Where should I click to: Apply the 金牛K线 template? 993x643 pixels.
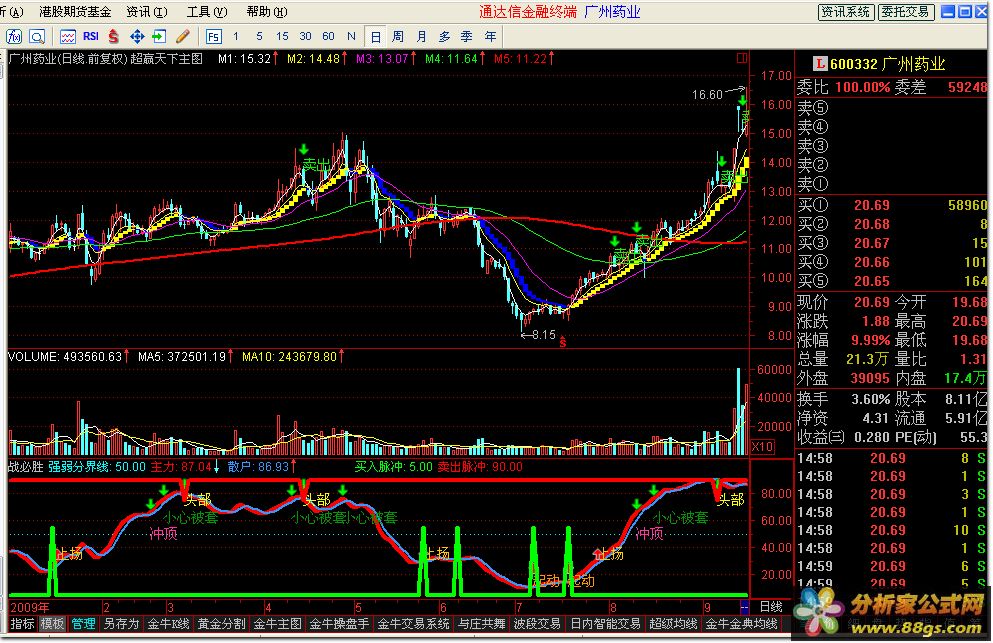tap(168, 624)
